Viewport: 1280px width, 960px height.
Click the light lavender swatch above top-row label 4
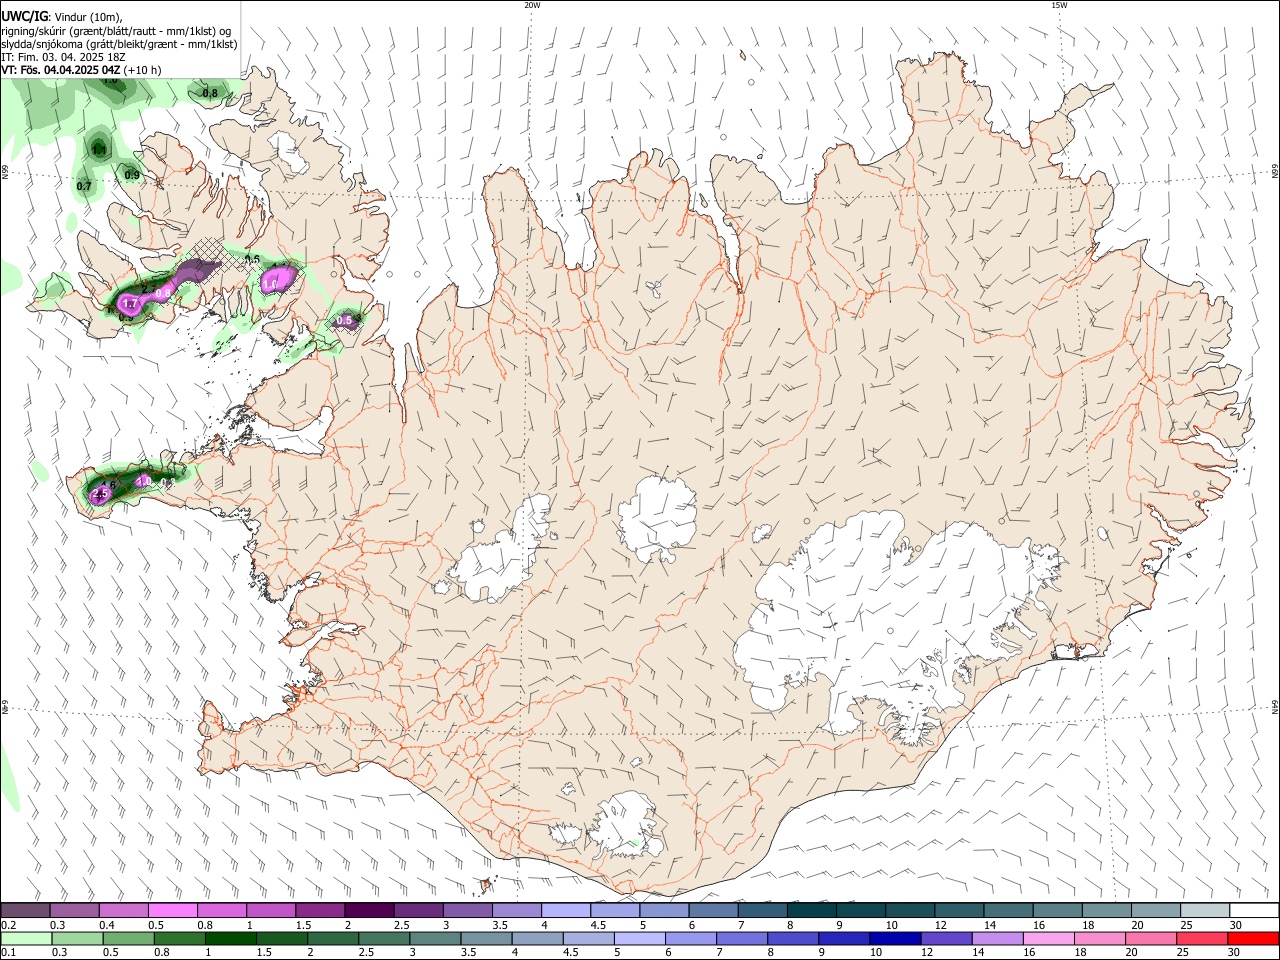pyautogui.click(x=565, y=911)
